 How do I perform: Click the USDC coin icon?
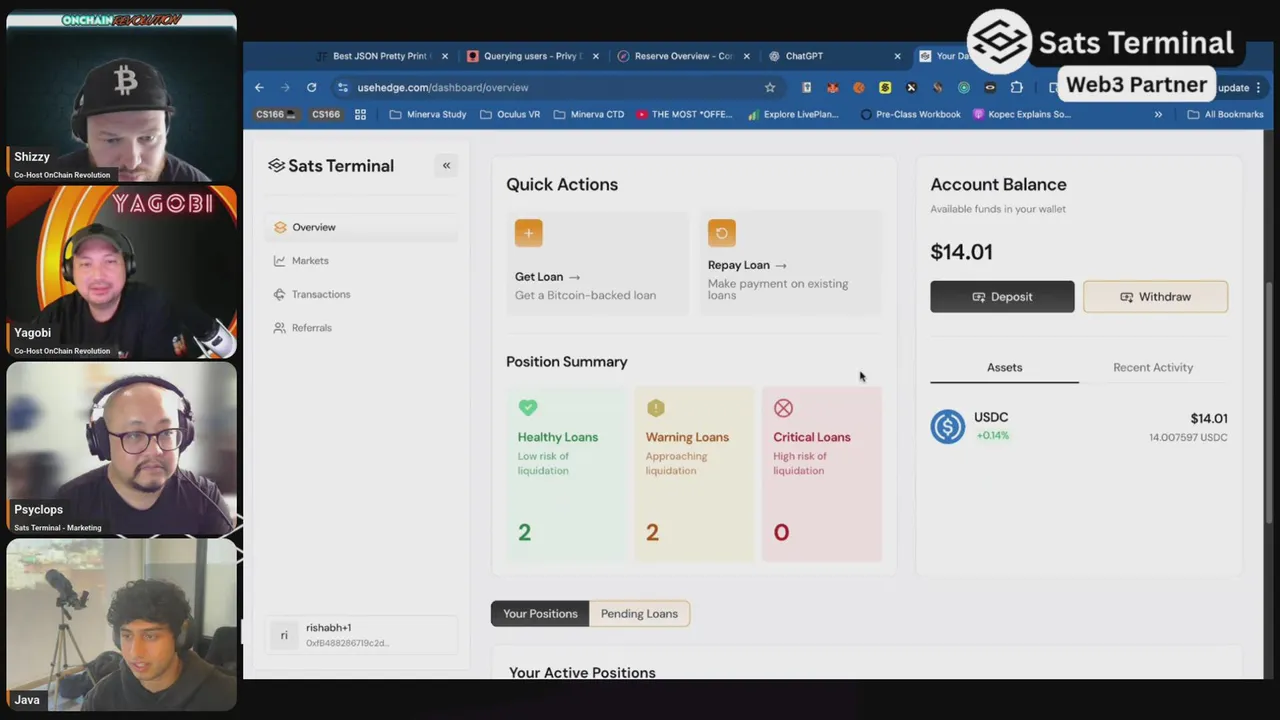click(948, 427)
